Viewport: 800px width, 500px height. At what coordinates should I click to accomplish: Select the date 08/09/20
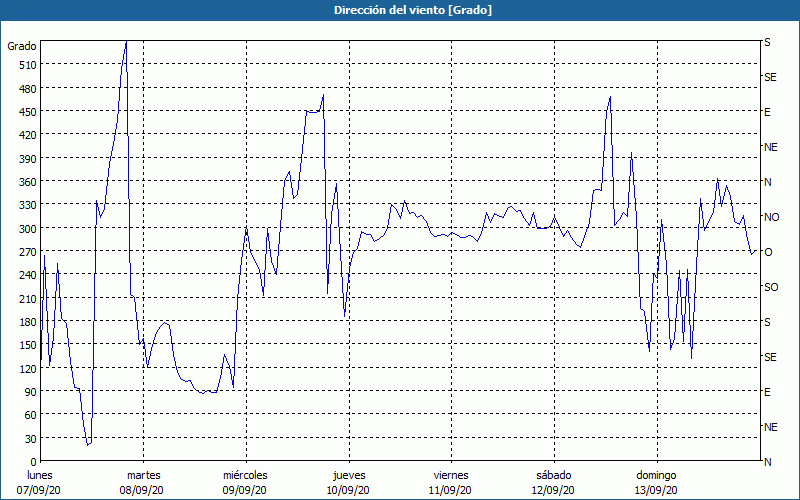click(x=142, y=490)
